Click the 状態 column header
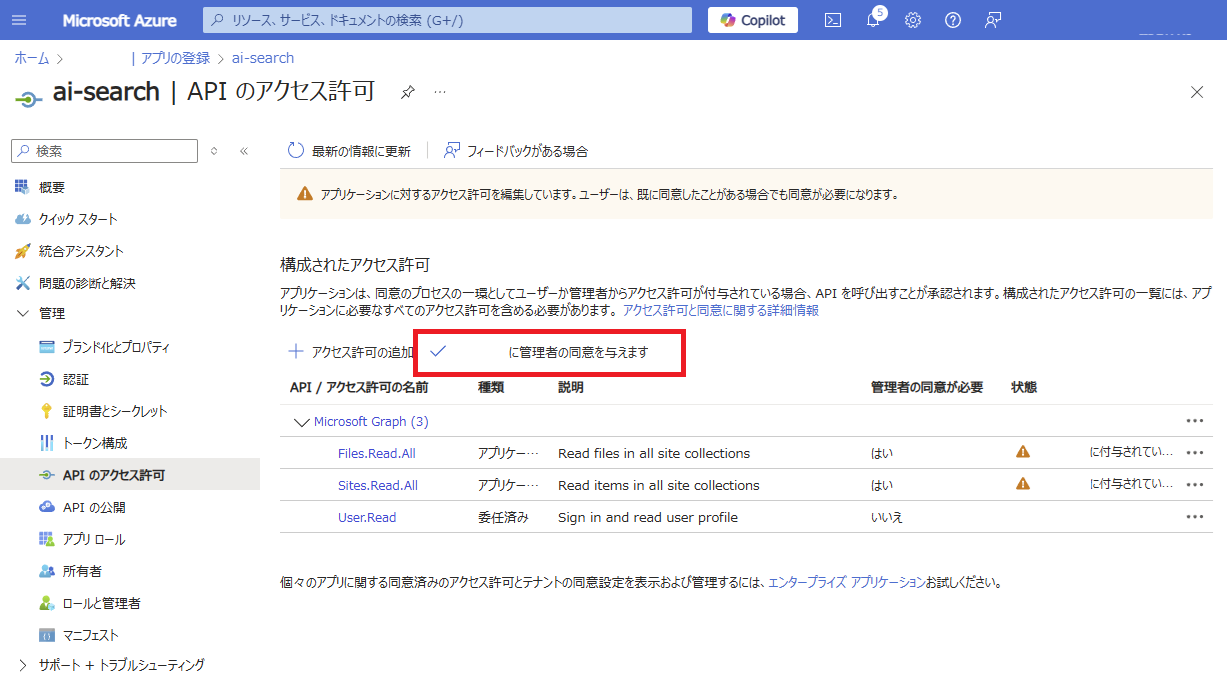Screen dimensions: 1227x686 click(1024, 387)
